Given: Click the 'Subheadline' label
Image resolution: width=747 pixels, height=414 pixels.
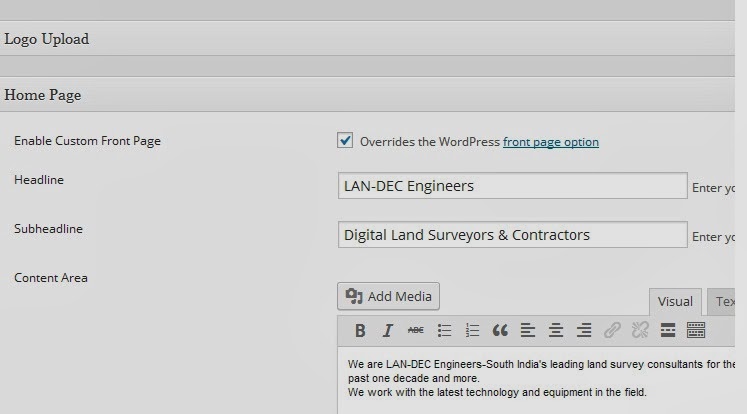Looking at the screenshot, I should 48,229.
